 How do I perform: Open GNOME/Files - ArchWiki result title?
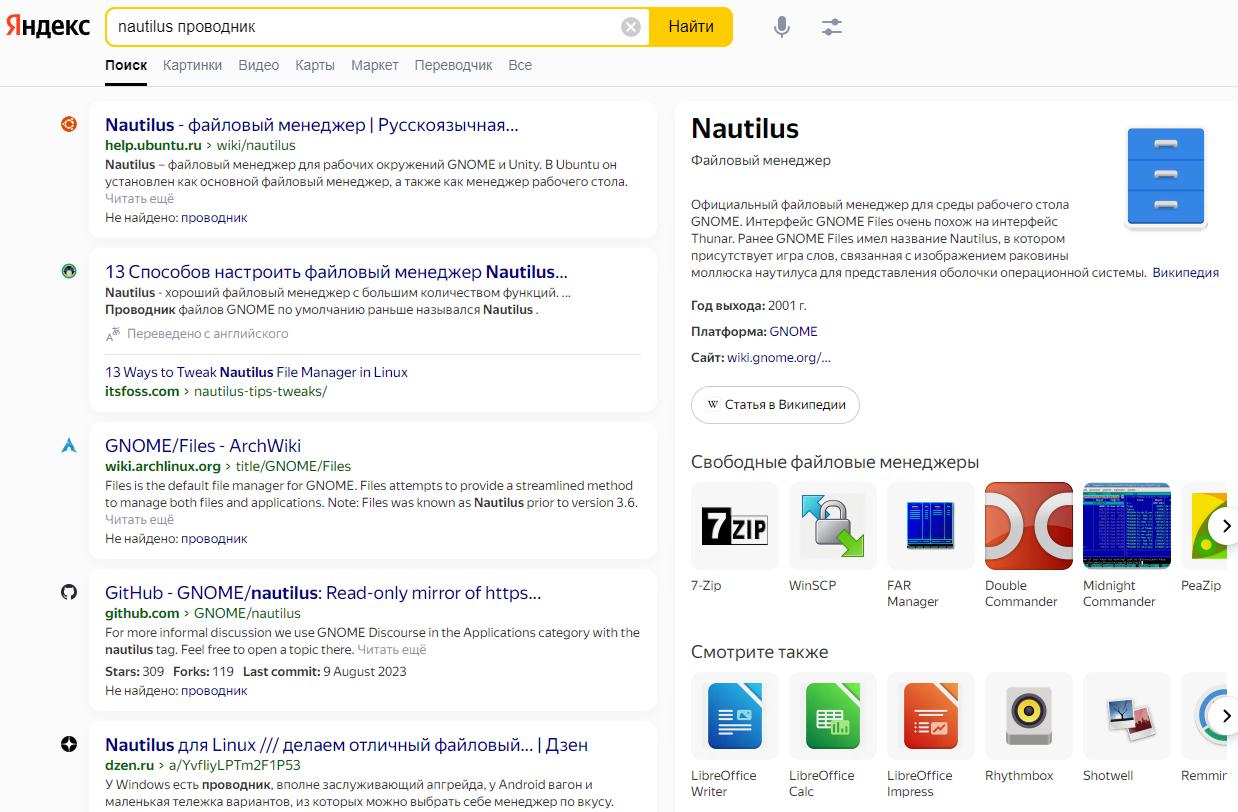point(203,446)
